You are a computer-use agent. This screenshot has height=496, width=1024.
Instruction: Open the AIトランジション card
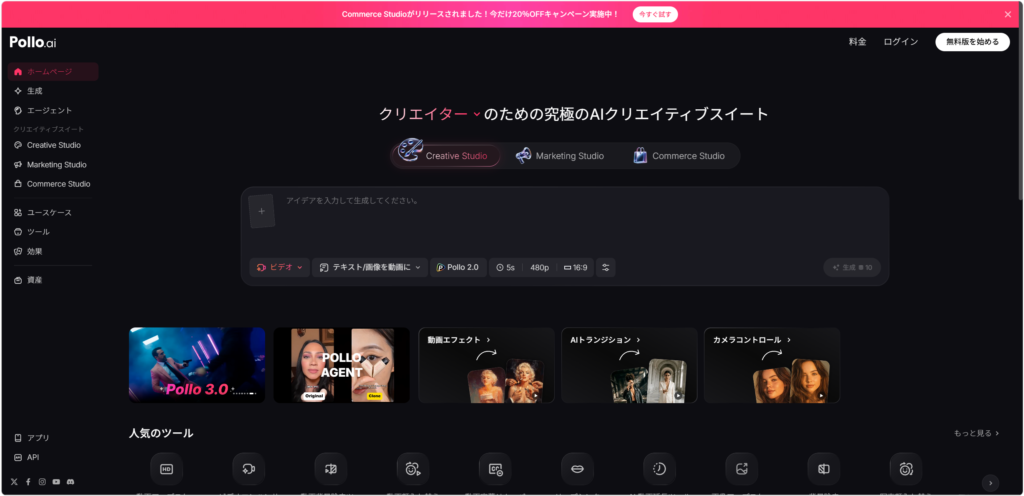tap(630, 365)
